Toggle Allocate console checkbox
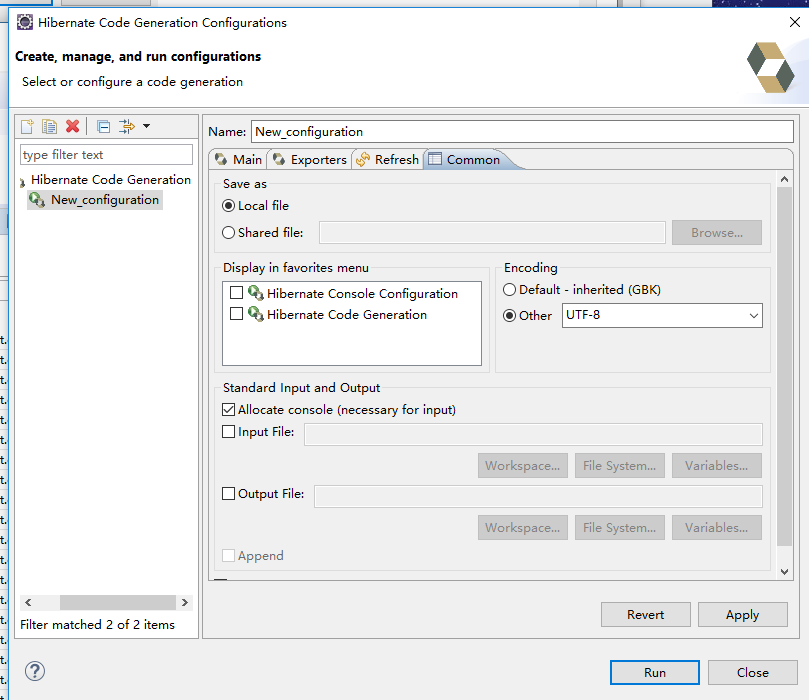 229,410
